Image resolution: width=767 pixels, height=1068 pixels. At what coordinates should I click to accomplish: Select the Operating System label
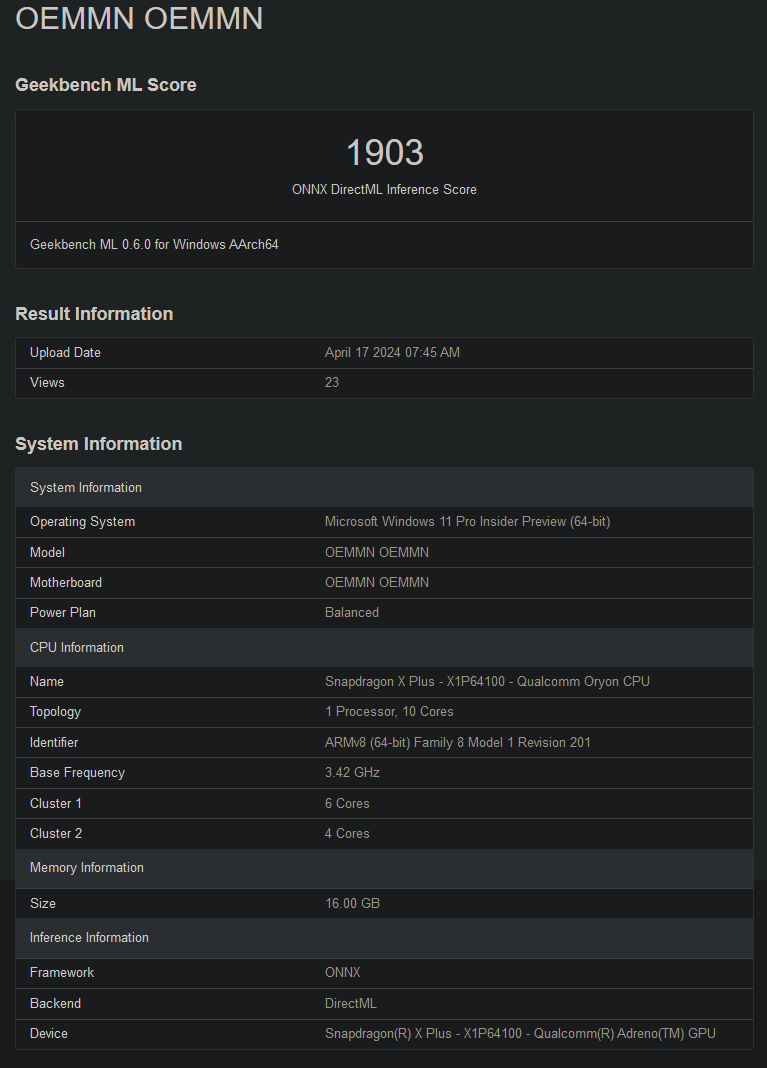(82, 522)
